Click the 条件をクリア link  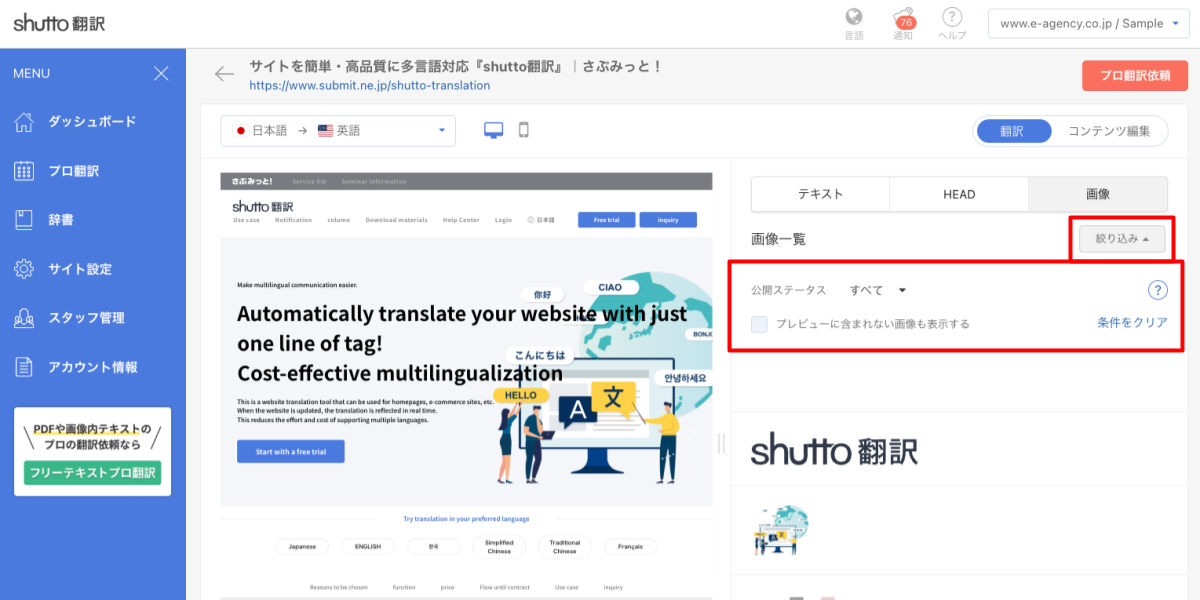tap(1132, 323)
